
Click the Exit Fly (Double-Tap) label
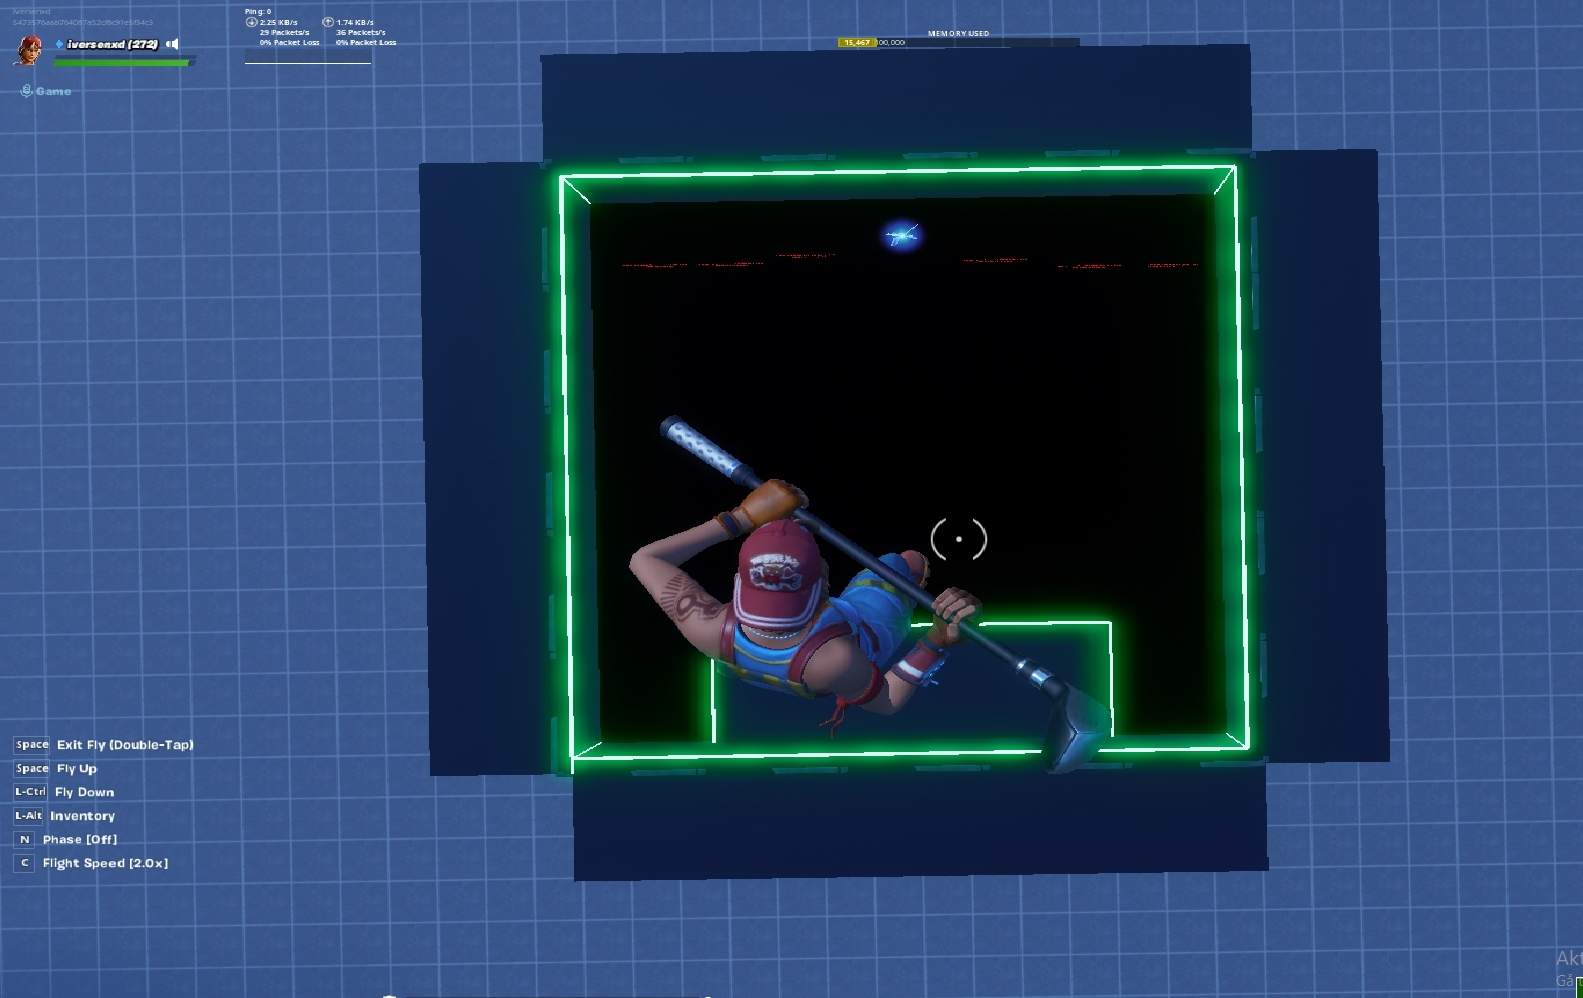click(125, 745)
